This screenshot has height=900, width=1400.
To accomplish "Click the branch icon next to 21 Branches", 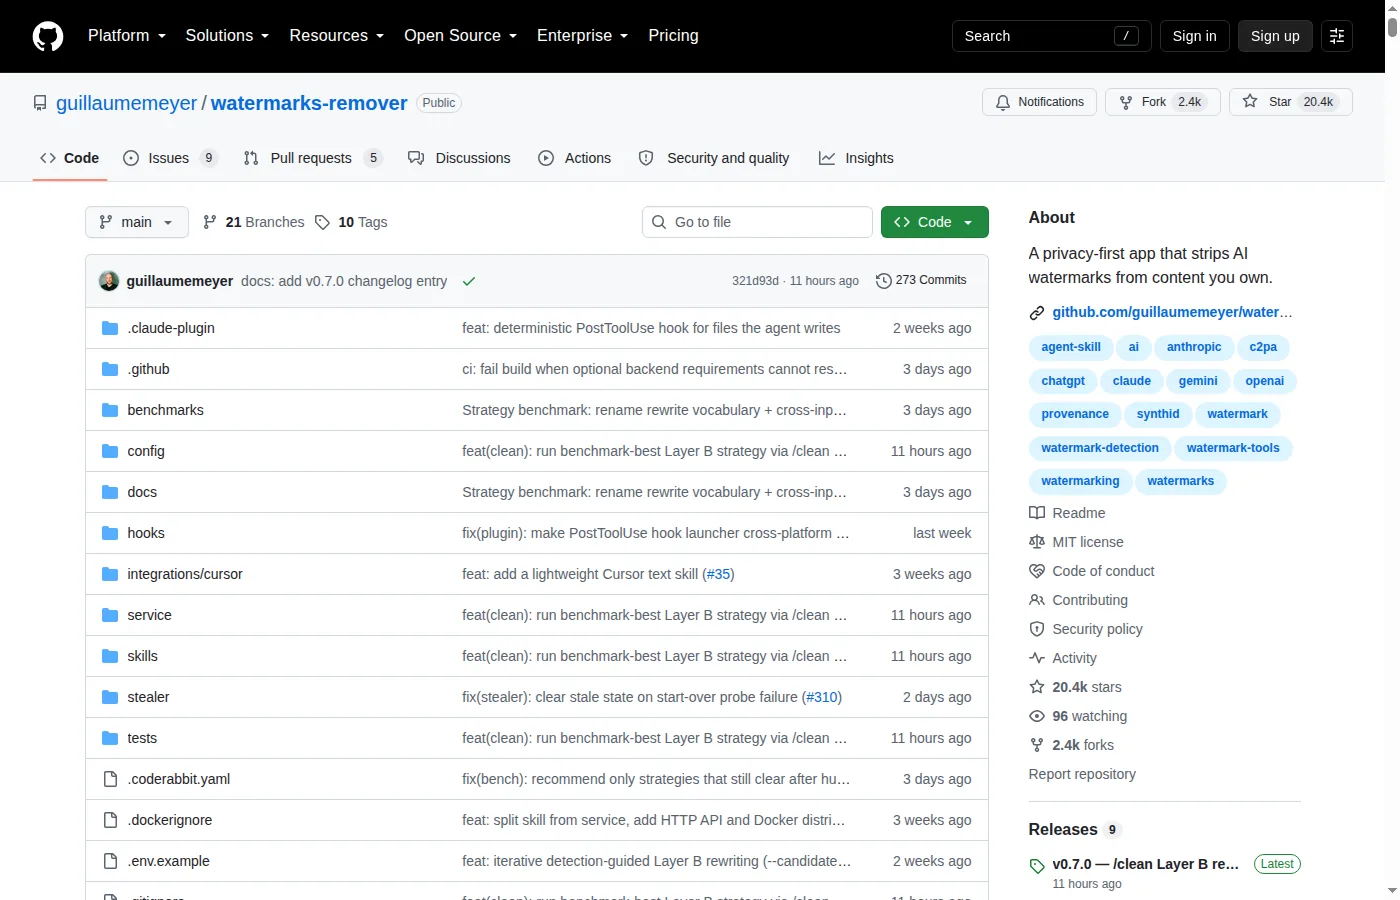I will [209, 222].
